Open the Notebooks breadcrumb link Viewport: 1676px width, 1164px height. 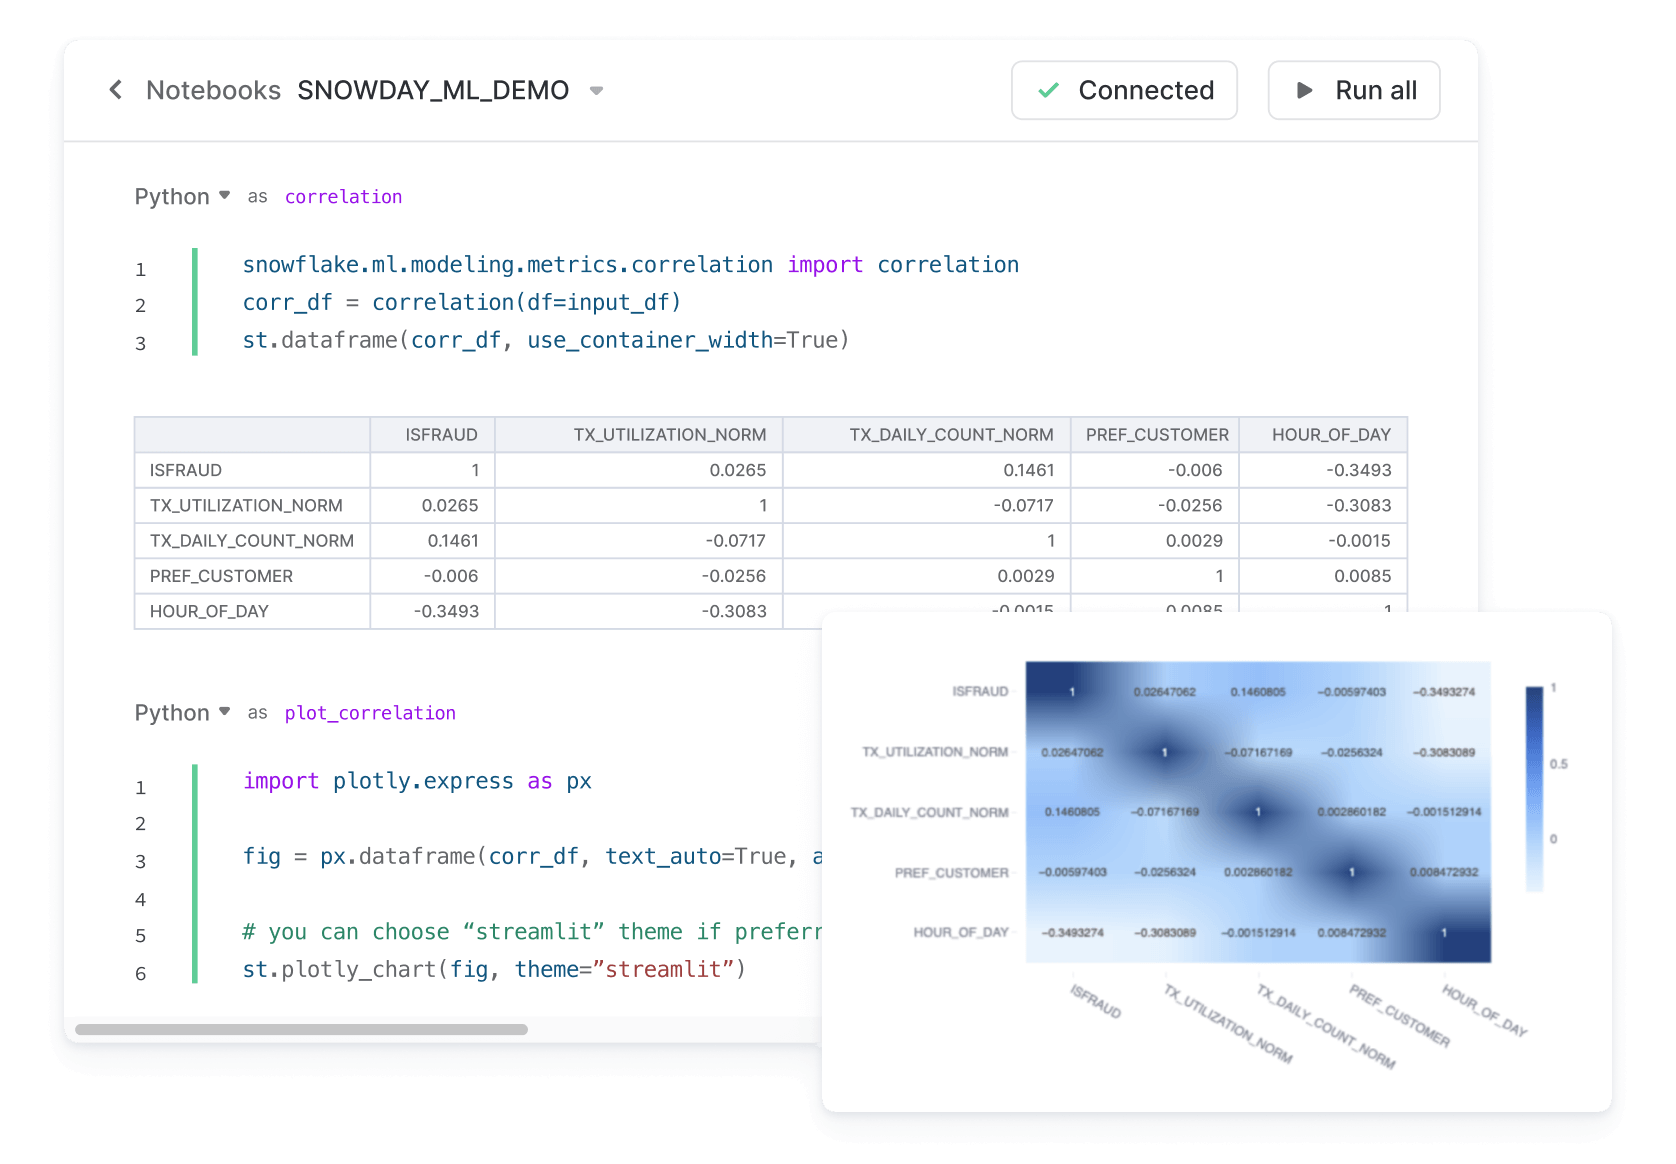pos(213,90)
